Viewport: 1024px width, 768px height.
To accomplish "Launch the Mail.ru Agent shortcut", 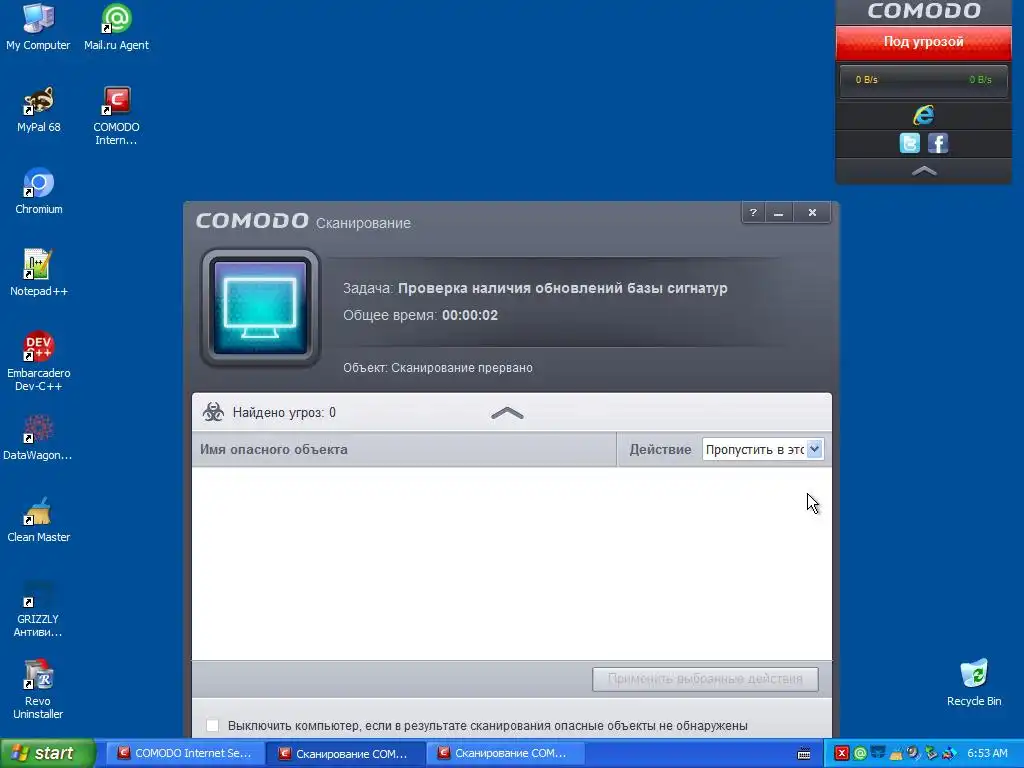I will pos(116,26).
